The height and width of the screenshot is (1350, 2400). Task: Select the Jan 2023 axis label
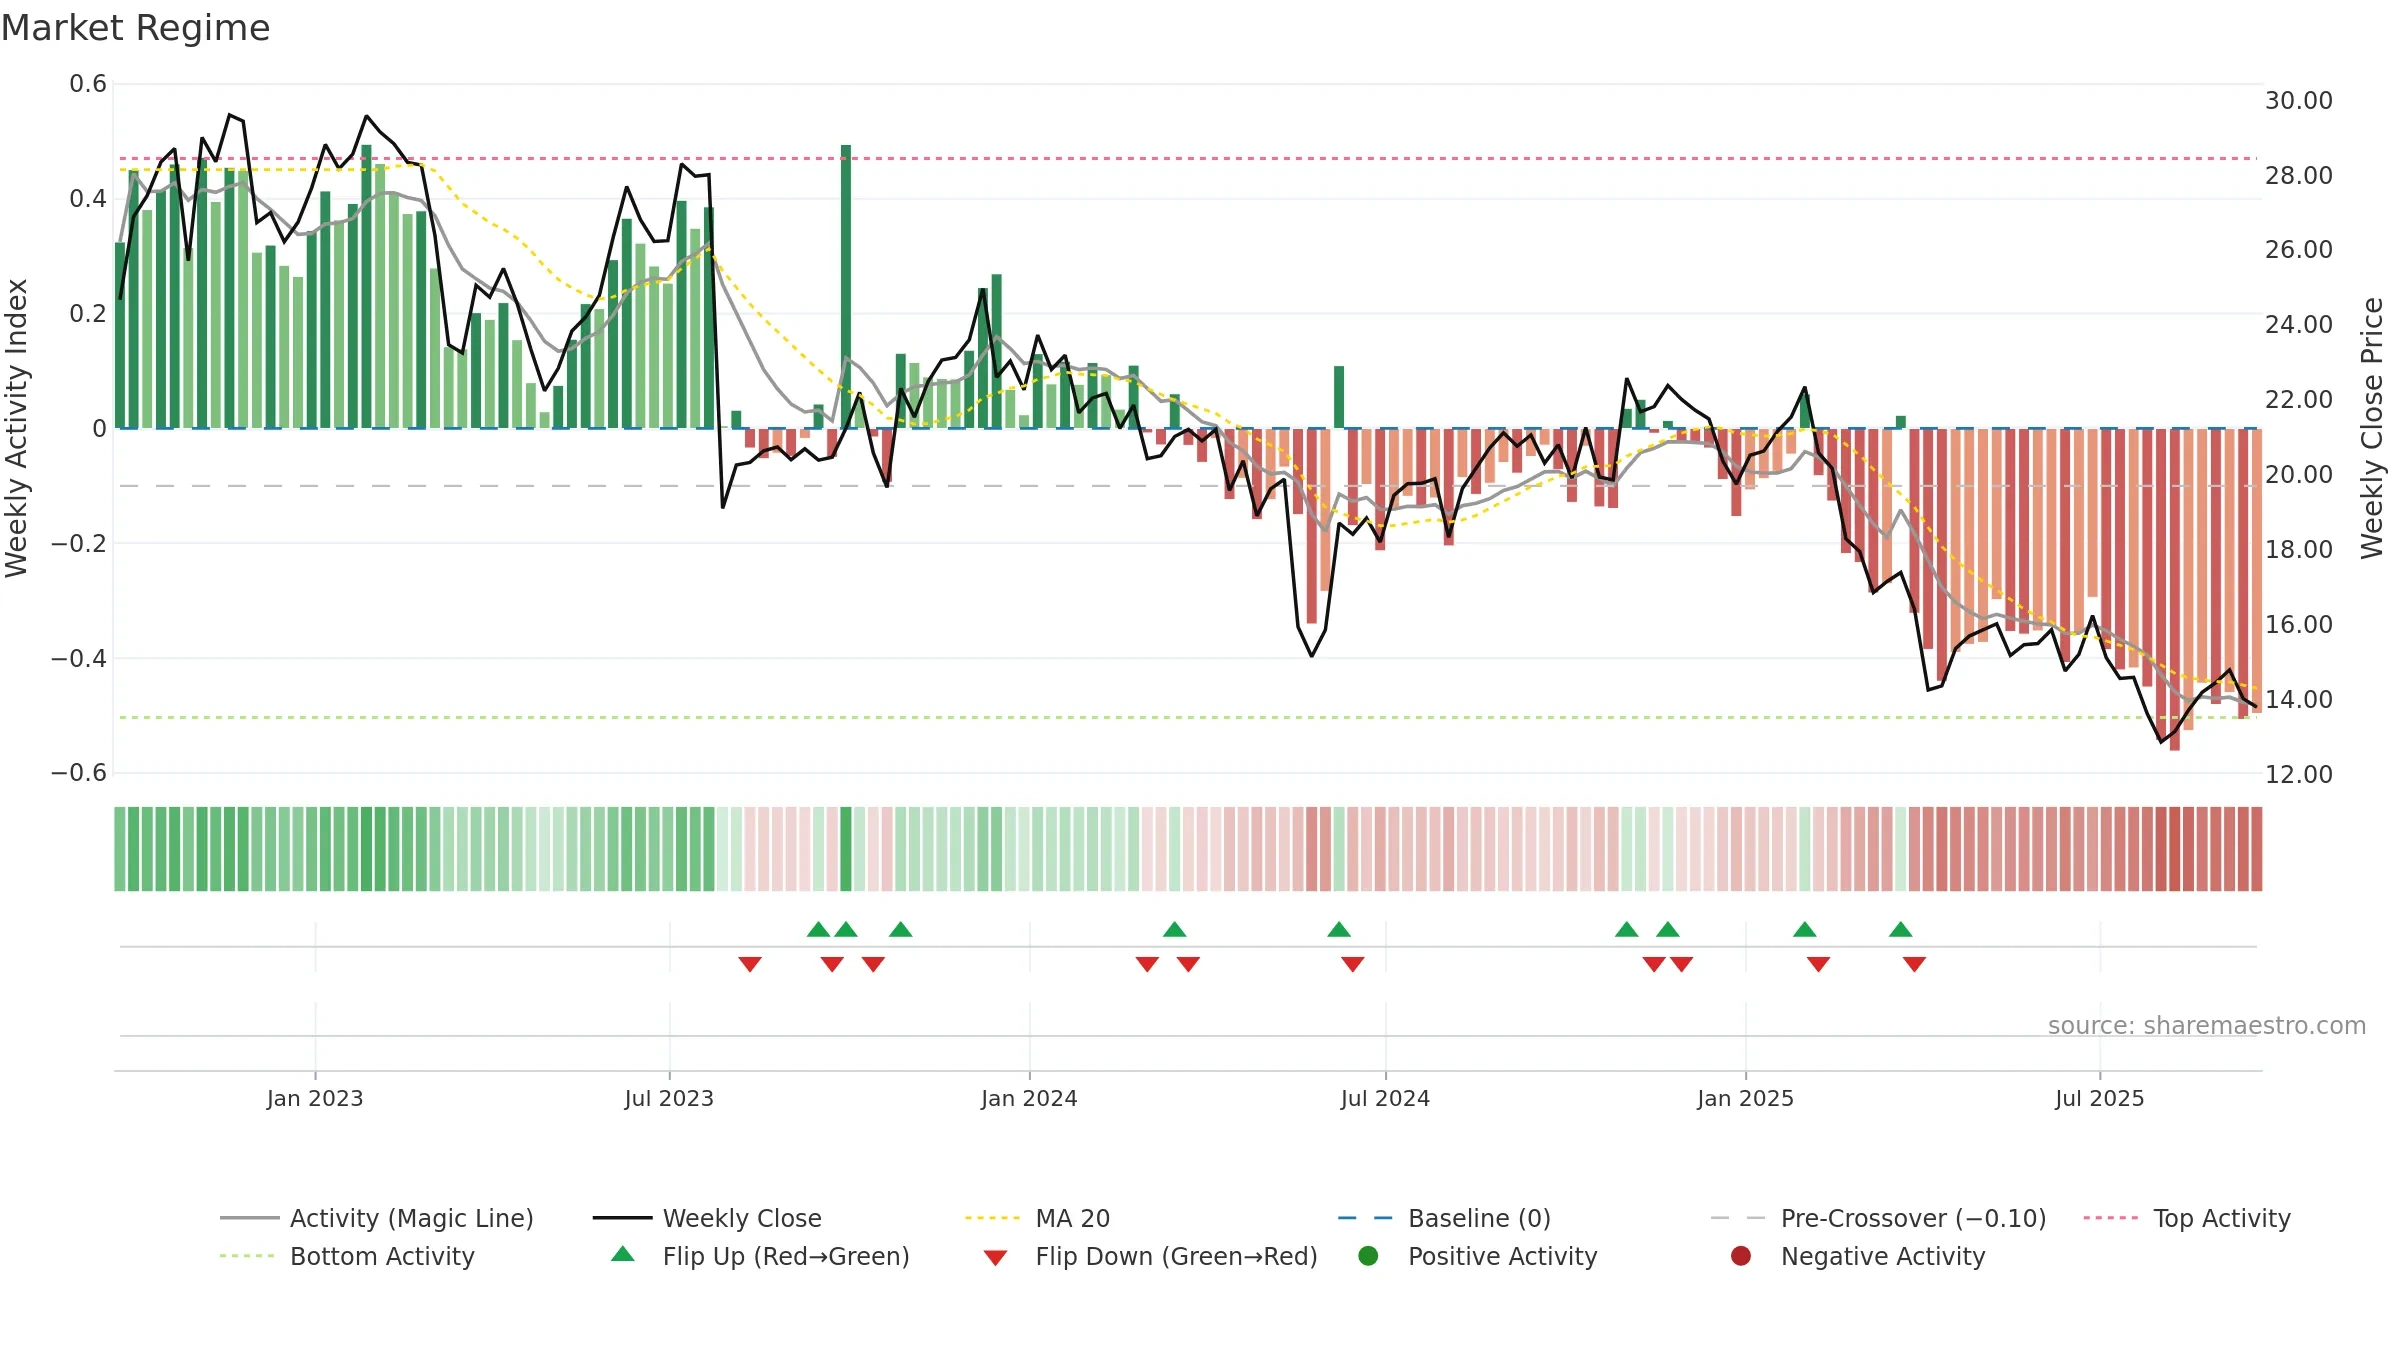coord(315,1098)
